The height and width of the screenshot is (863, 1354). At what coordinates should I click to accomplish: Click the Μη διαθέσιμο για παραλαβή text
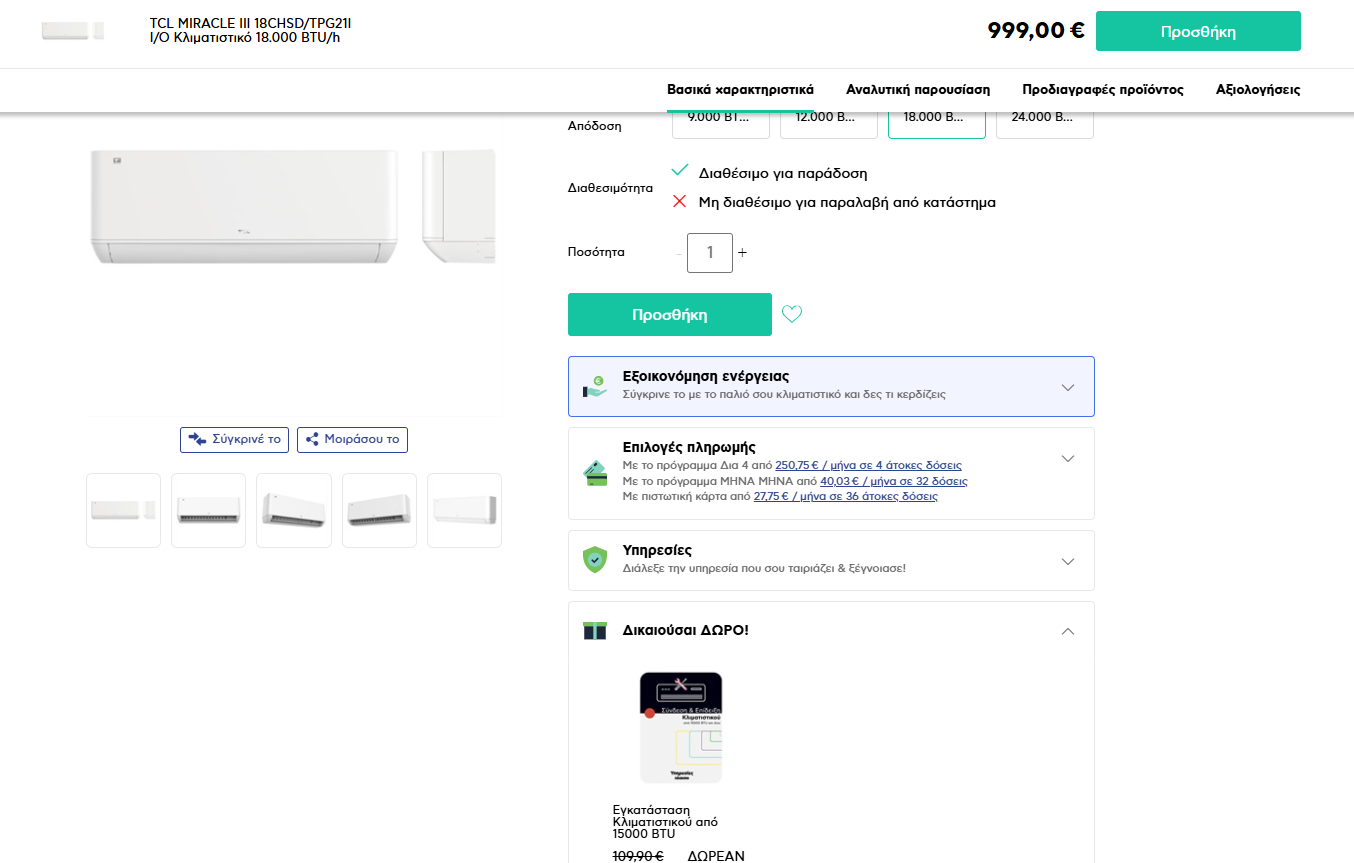[847, 202]
